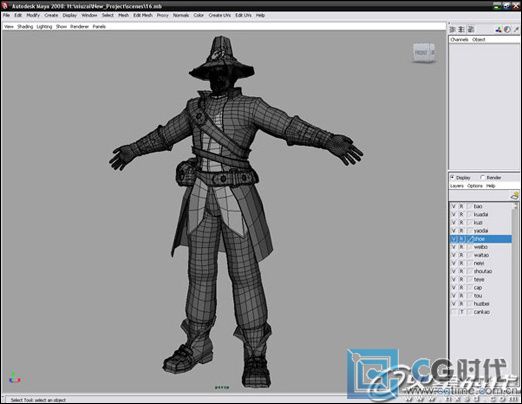Click the colored manipulator icon above Channels
The image size is (522, 404).
(498, 30)
